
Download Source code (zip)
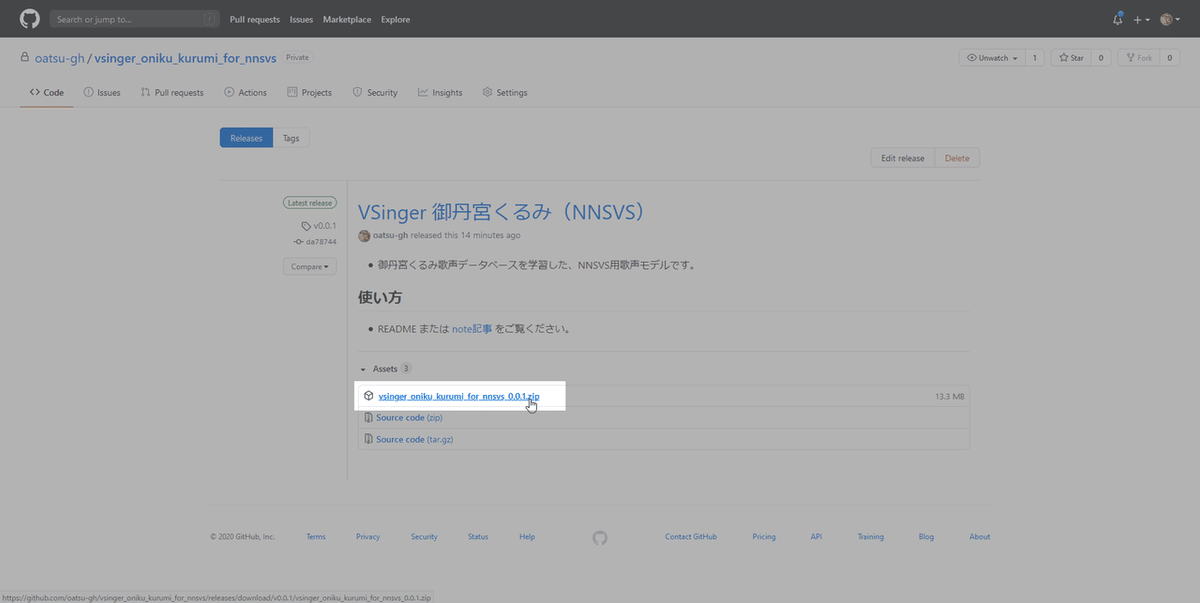[x=409, y=418]
